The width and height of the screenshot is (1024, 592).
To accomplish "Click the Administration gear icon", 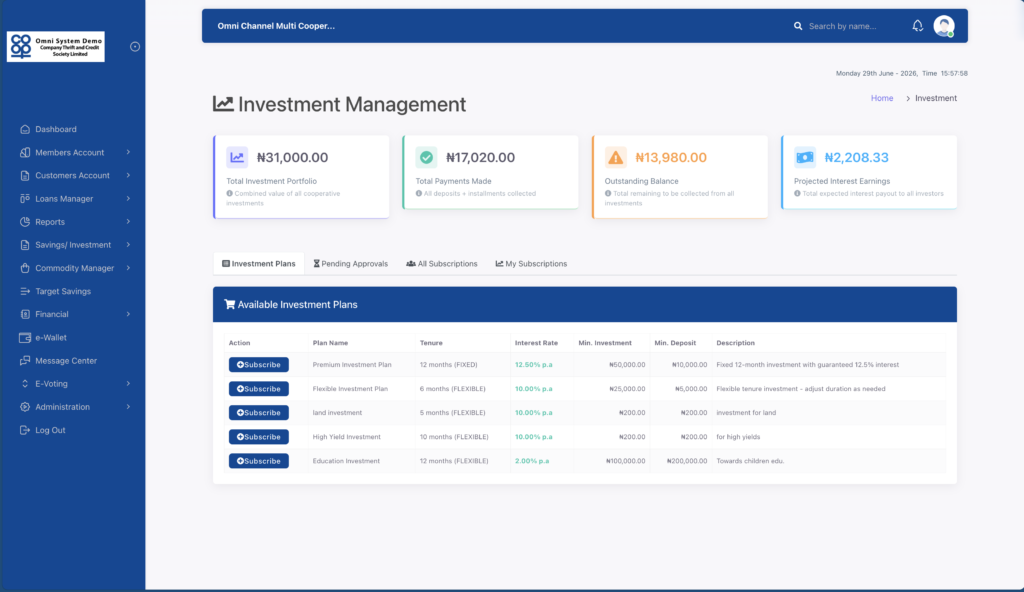I will click(x=25, y=407).
